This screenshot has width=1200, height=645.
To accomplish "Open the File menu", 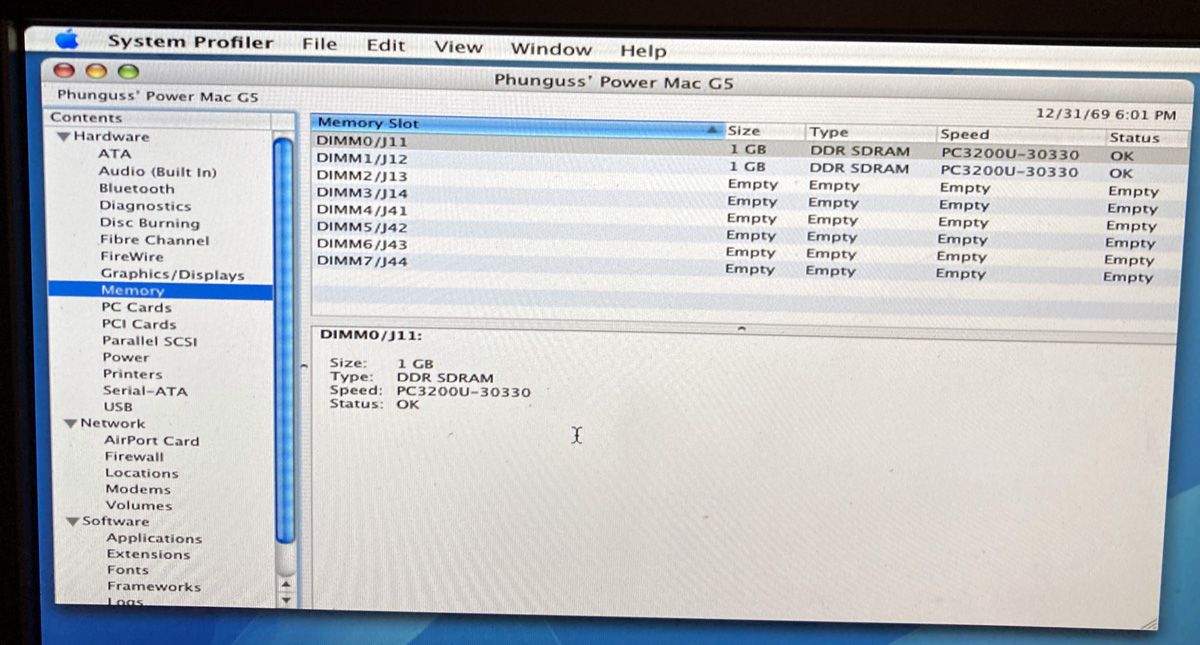I will tap(319, 44).
